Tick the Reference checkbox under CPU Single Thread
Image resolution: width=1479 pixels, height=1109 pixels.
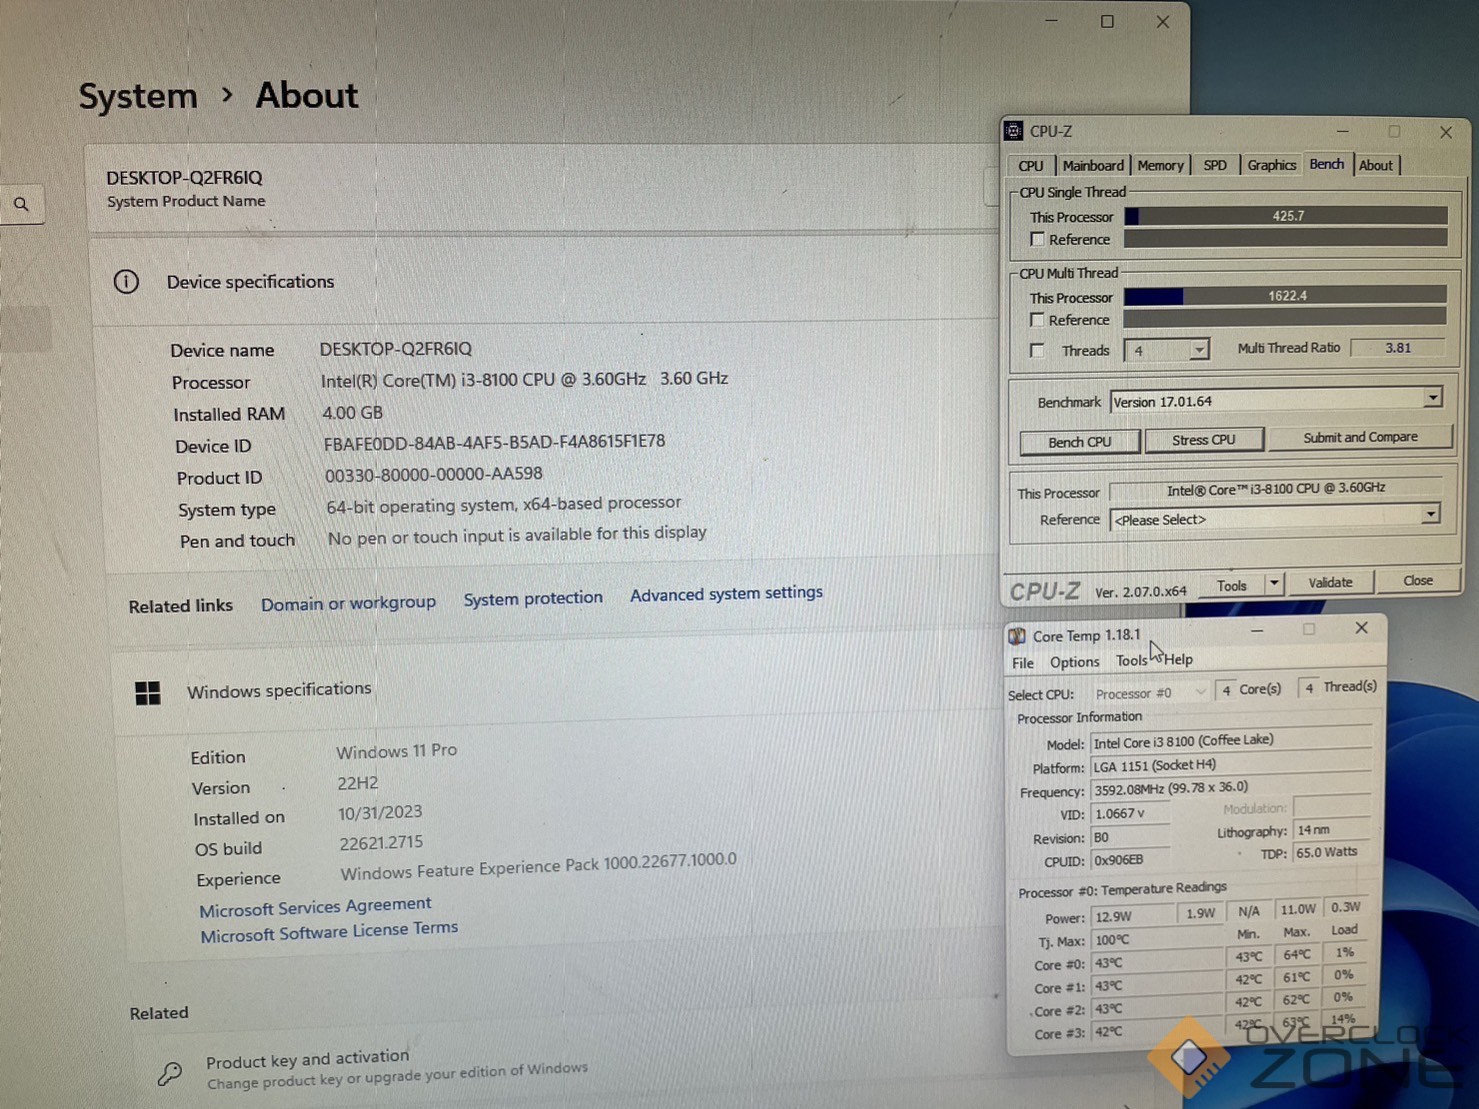click(x=1037, y=239)
